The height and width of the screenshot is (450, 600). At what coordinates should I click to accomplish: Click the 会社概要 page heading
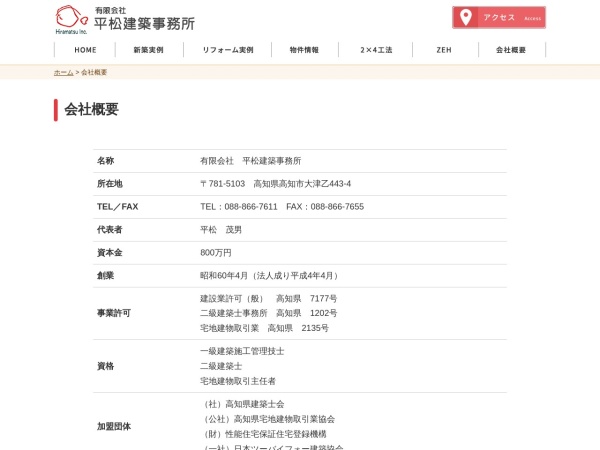point(91,109)
